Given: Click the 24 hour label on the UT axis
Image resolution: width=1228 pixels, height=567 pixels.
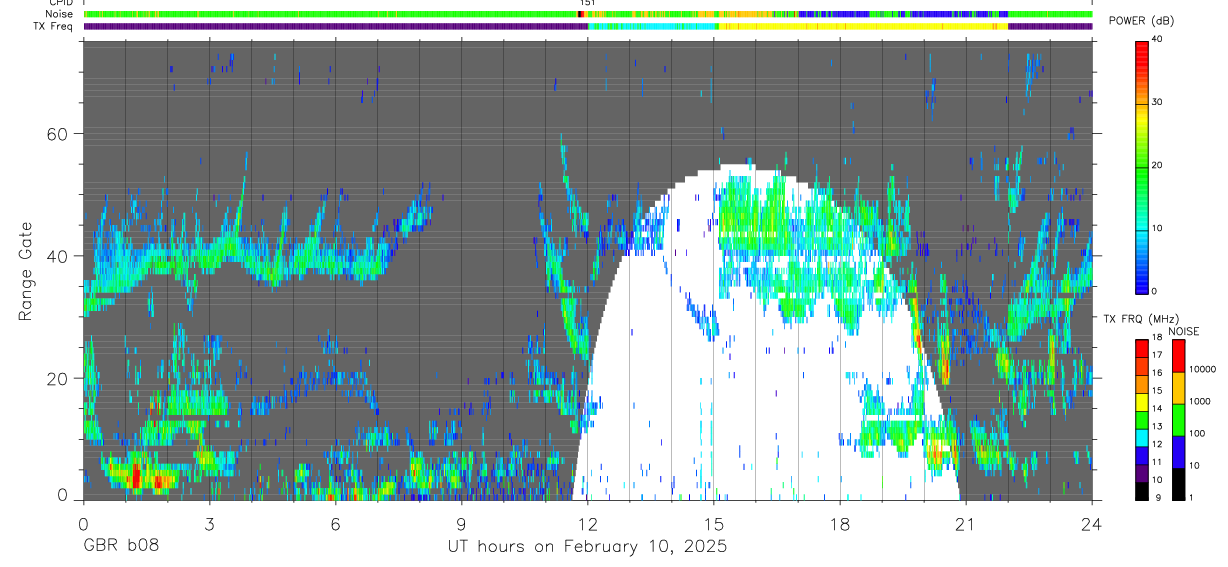Looking at the screenshot, I should tap(1092, 523).
